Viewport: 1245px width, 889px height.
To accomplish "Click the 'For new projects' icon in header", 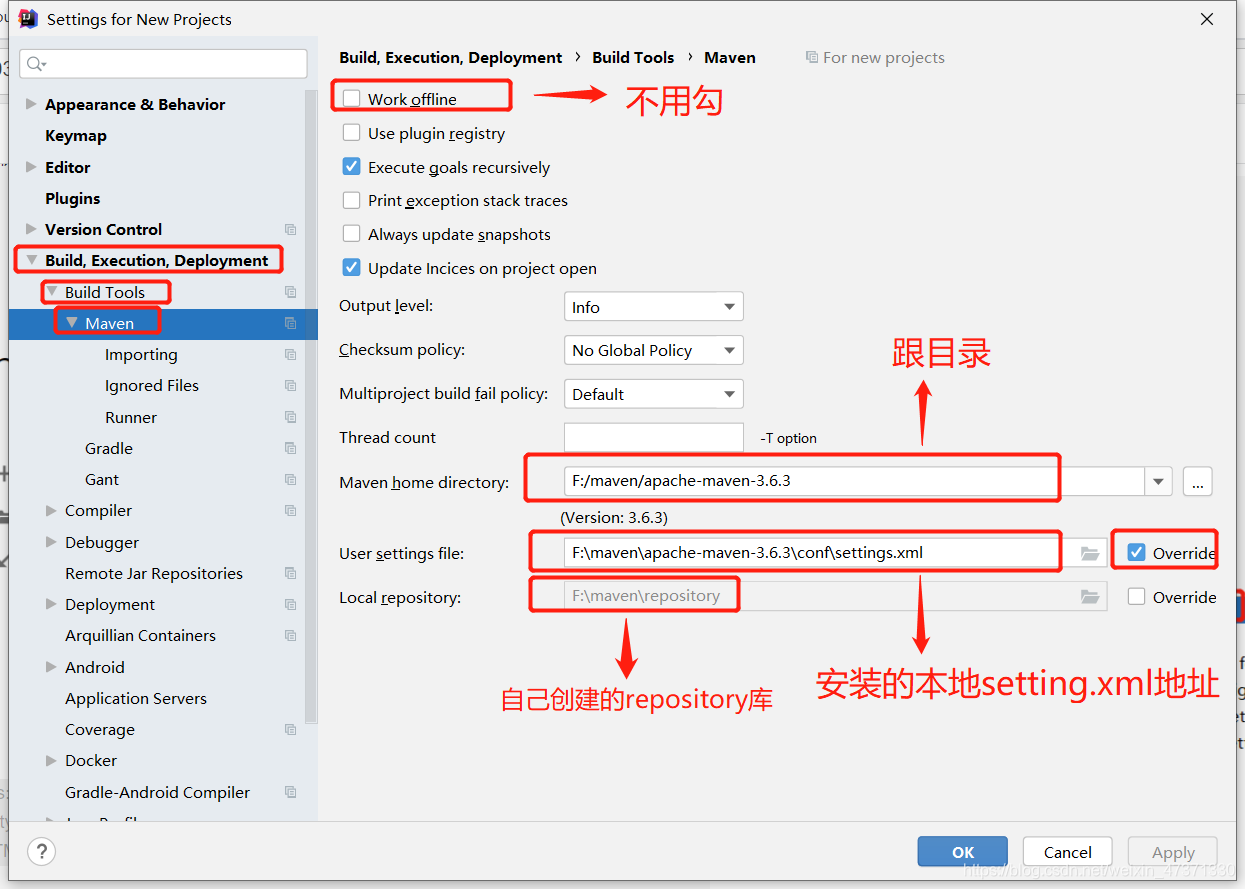I will pos(812,58).
